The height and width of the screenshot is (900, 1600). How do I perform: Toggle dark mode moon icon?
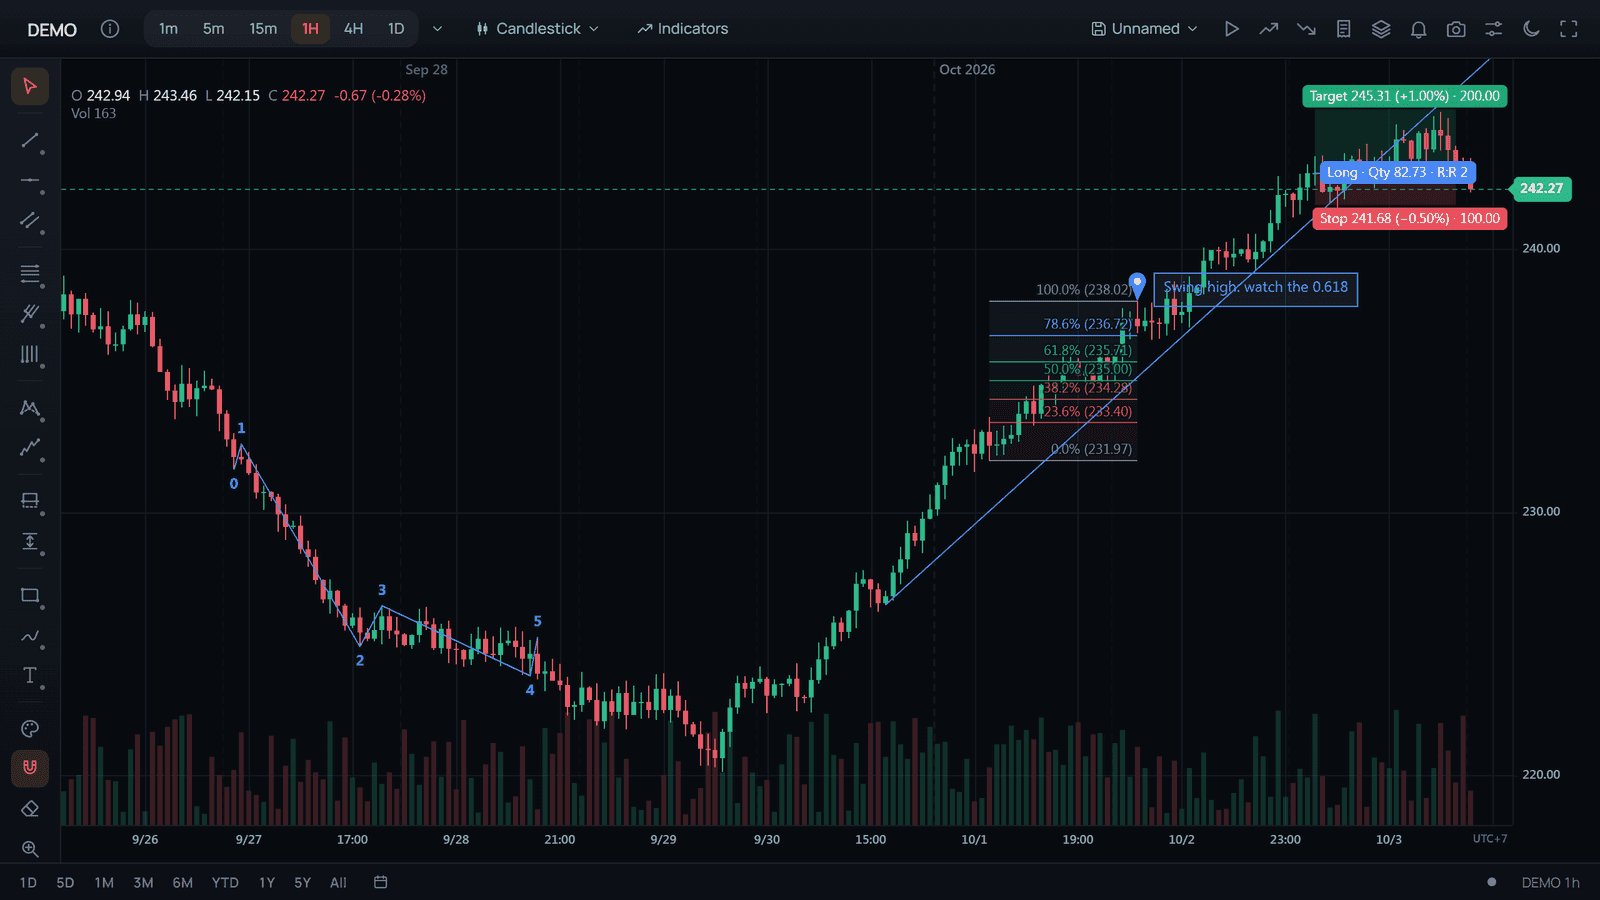point(1531,29)
